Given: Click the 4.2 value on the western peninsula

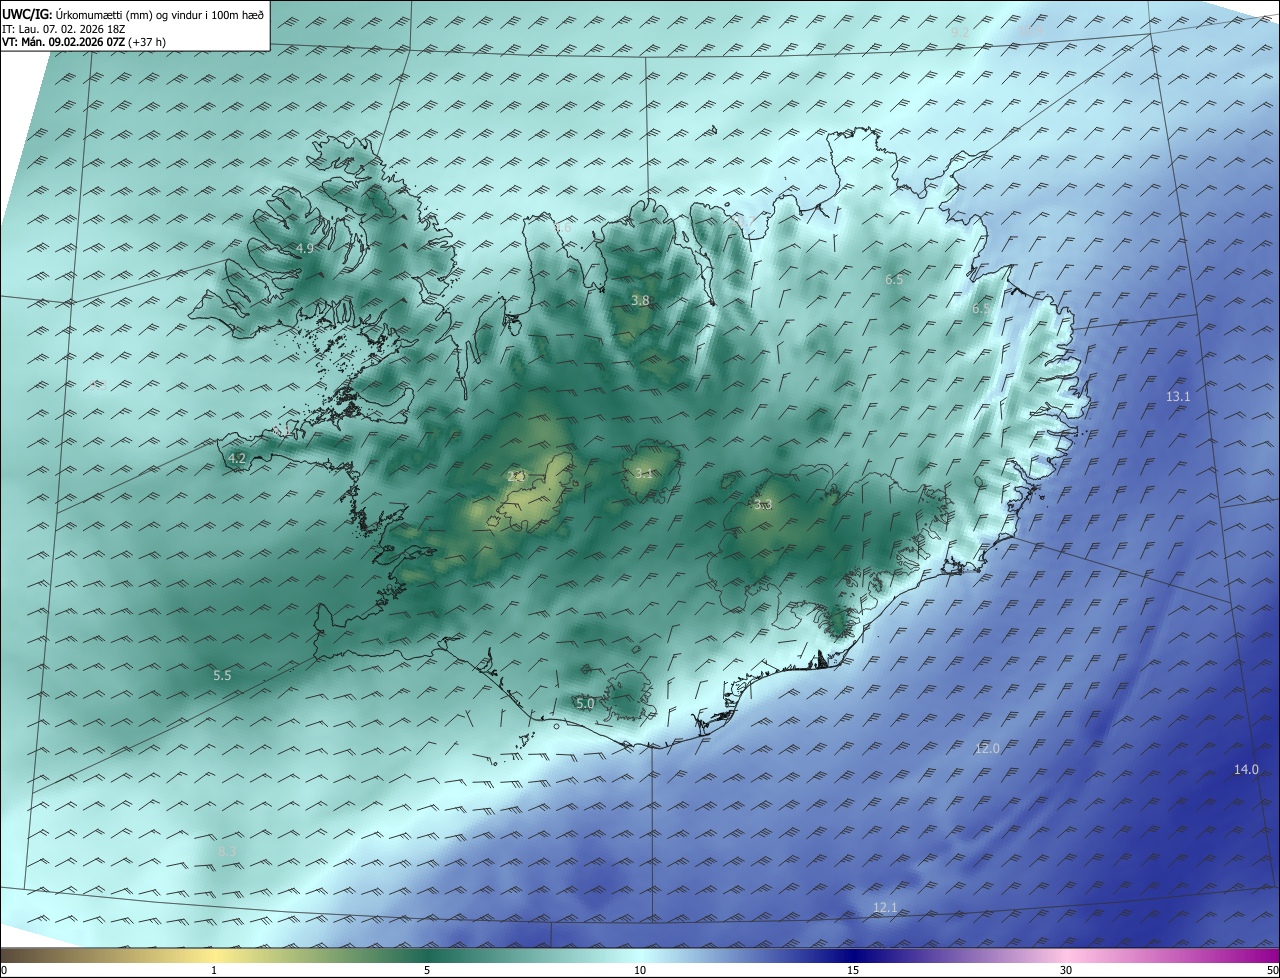Looking at the screenshot, I should 237,458.
